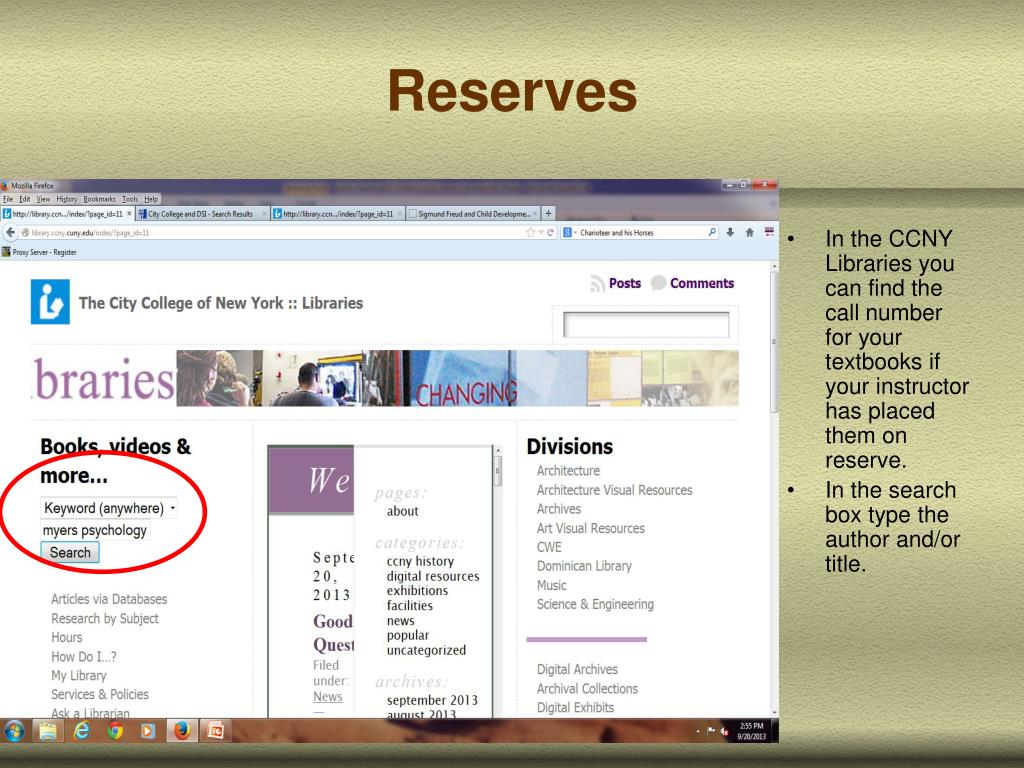
Task: Launch Internet Explorer from the taskbar
Action: point(82,731)
